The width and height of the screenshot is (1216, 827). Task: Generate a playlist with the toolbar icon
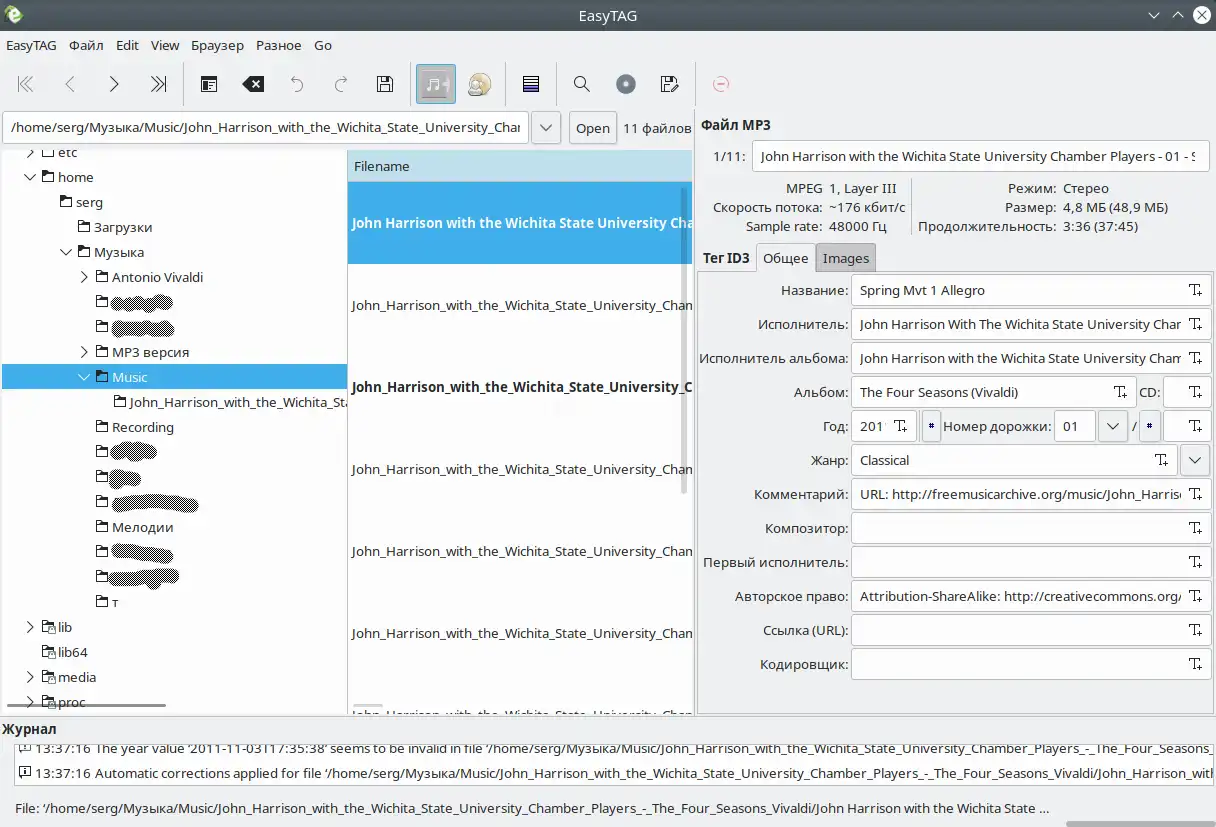670,85
